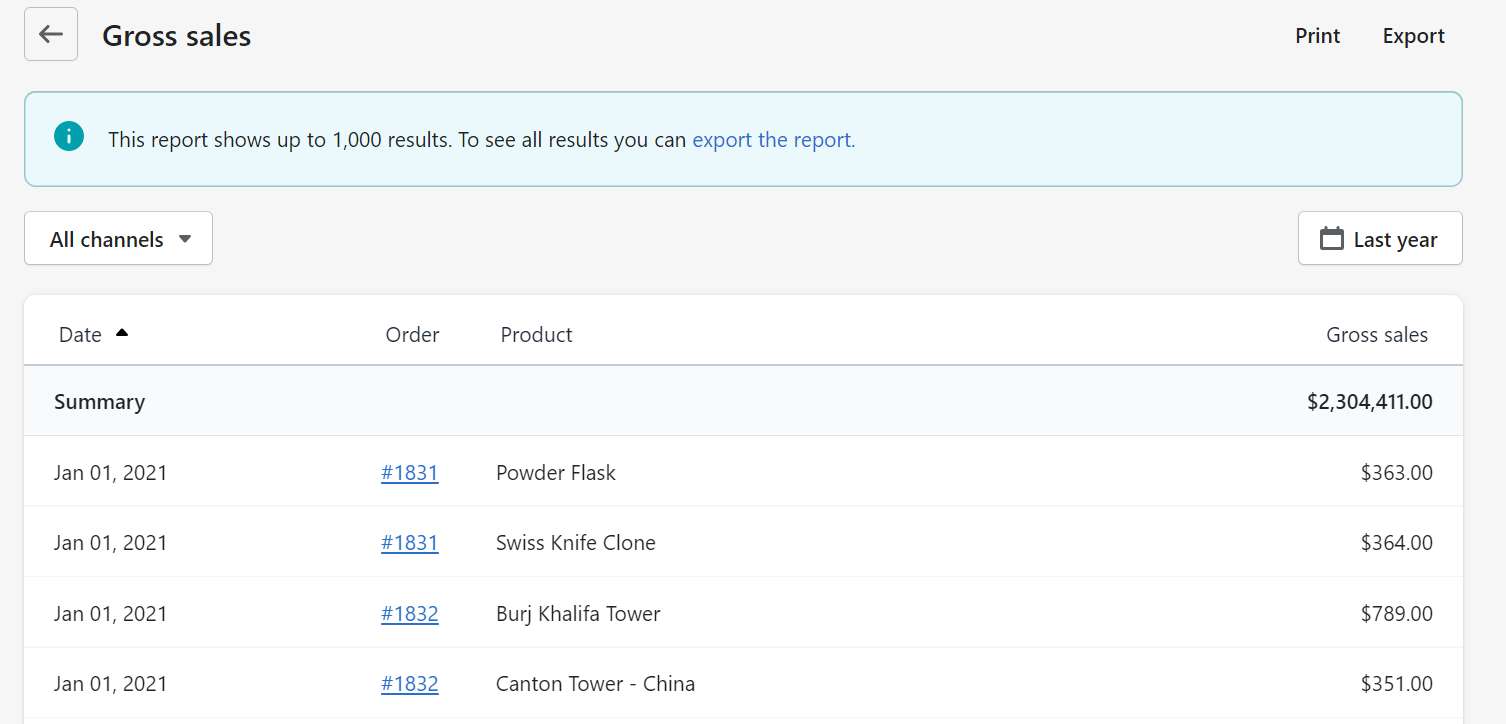Click the Gross sales column header
1506x724 pixels.
coord(1377,335)
